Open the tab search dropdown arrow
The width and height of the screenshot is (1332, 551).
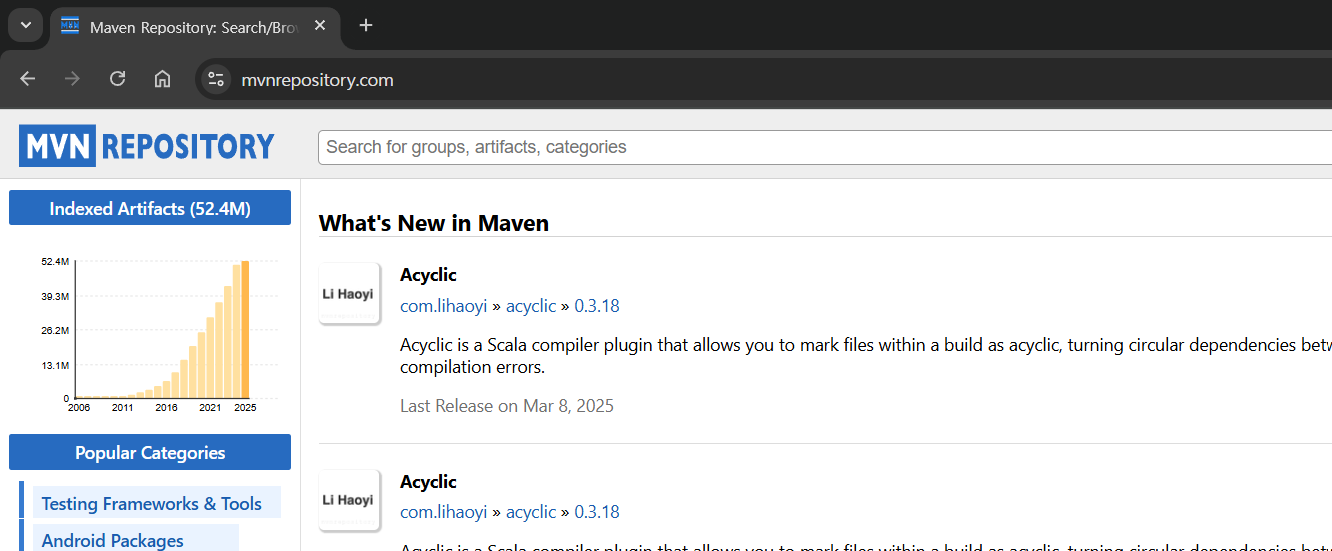click(x=25, y=25)
